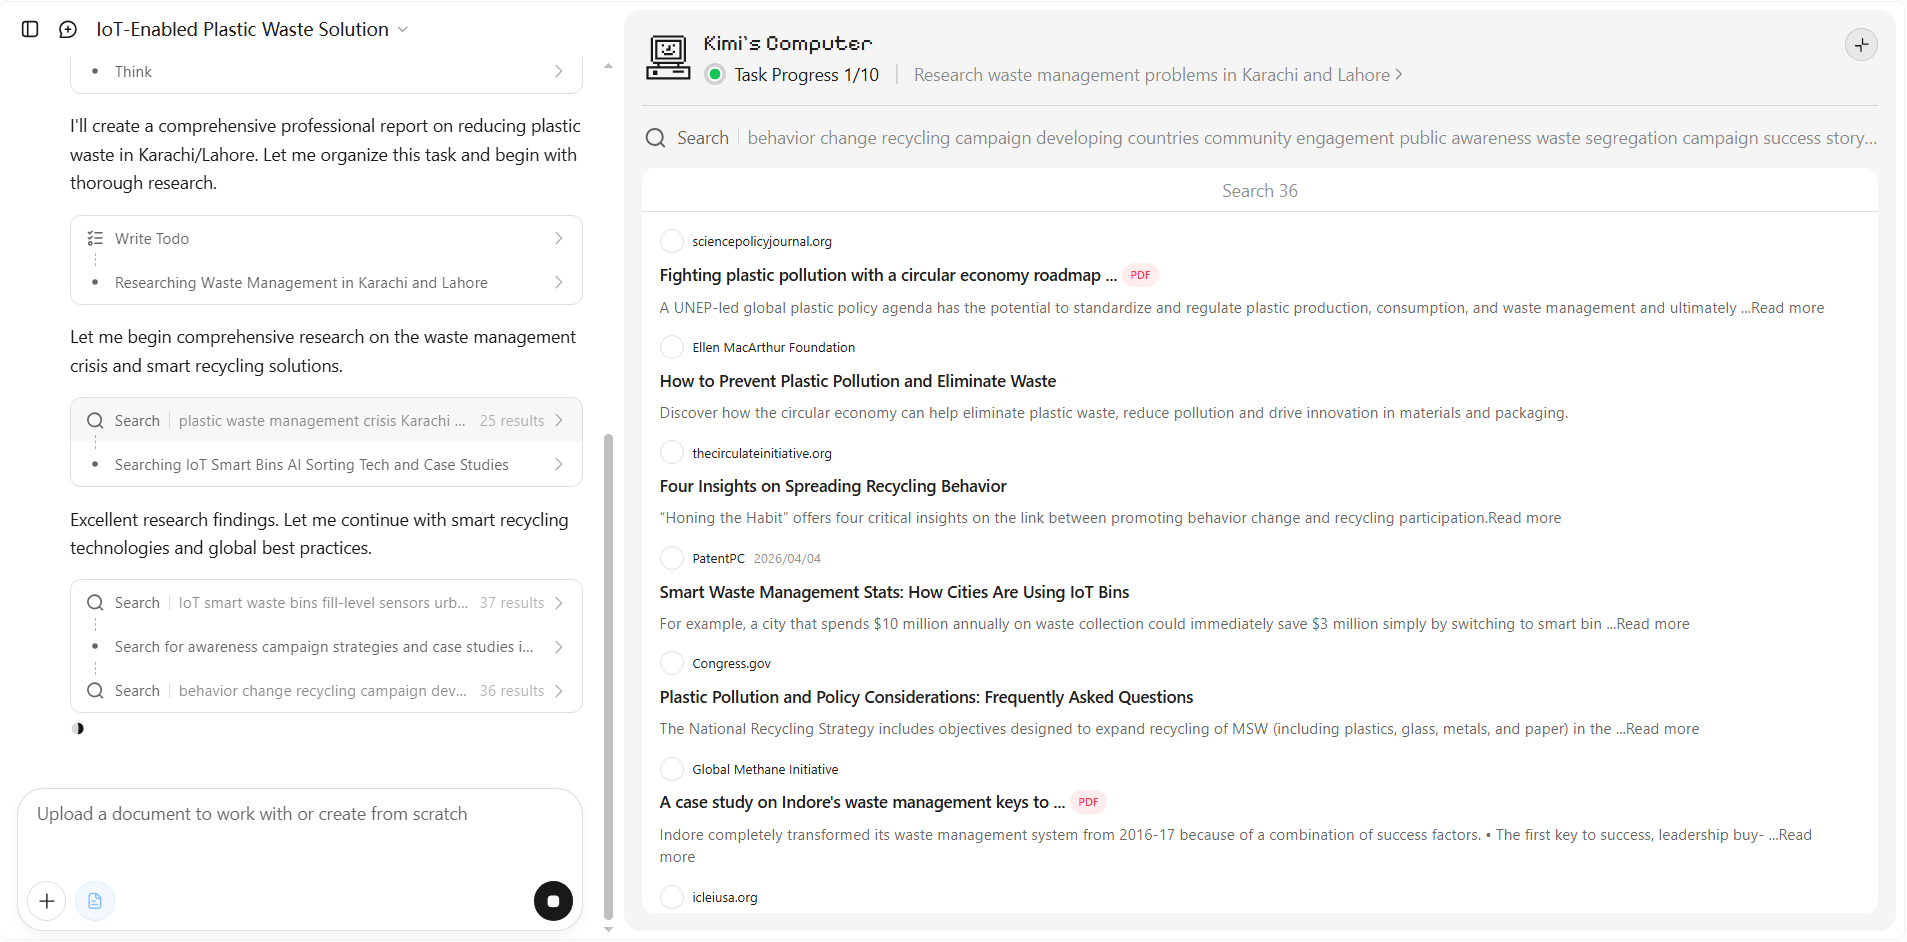Start a new chat icon

(68, 29)
